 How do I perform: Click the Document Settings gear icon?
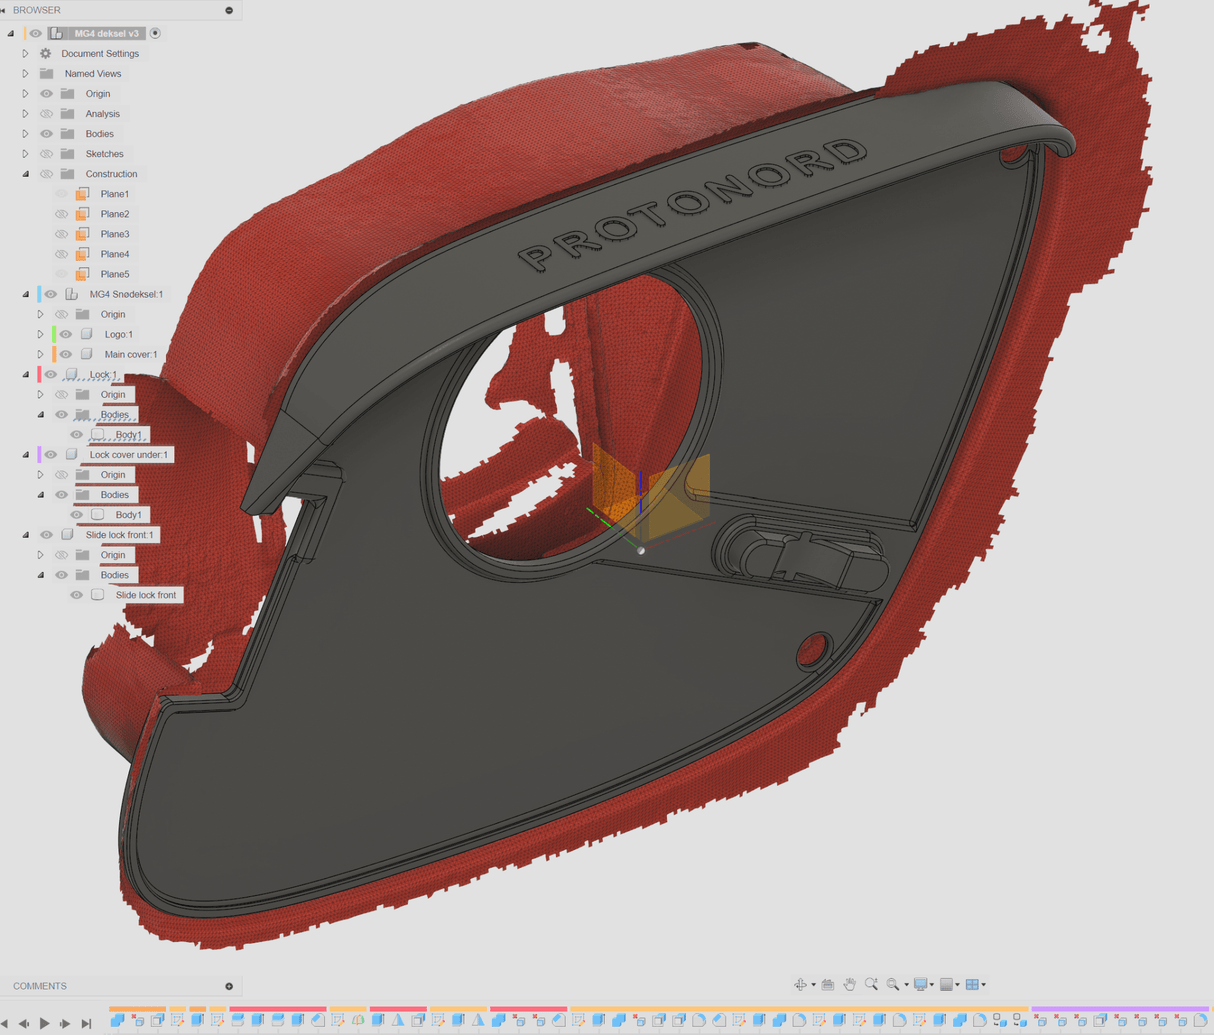46,54
